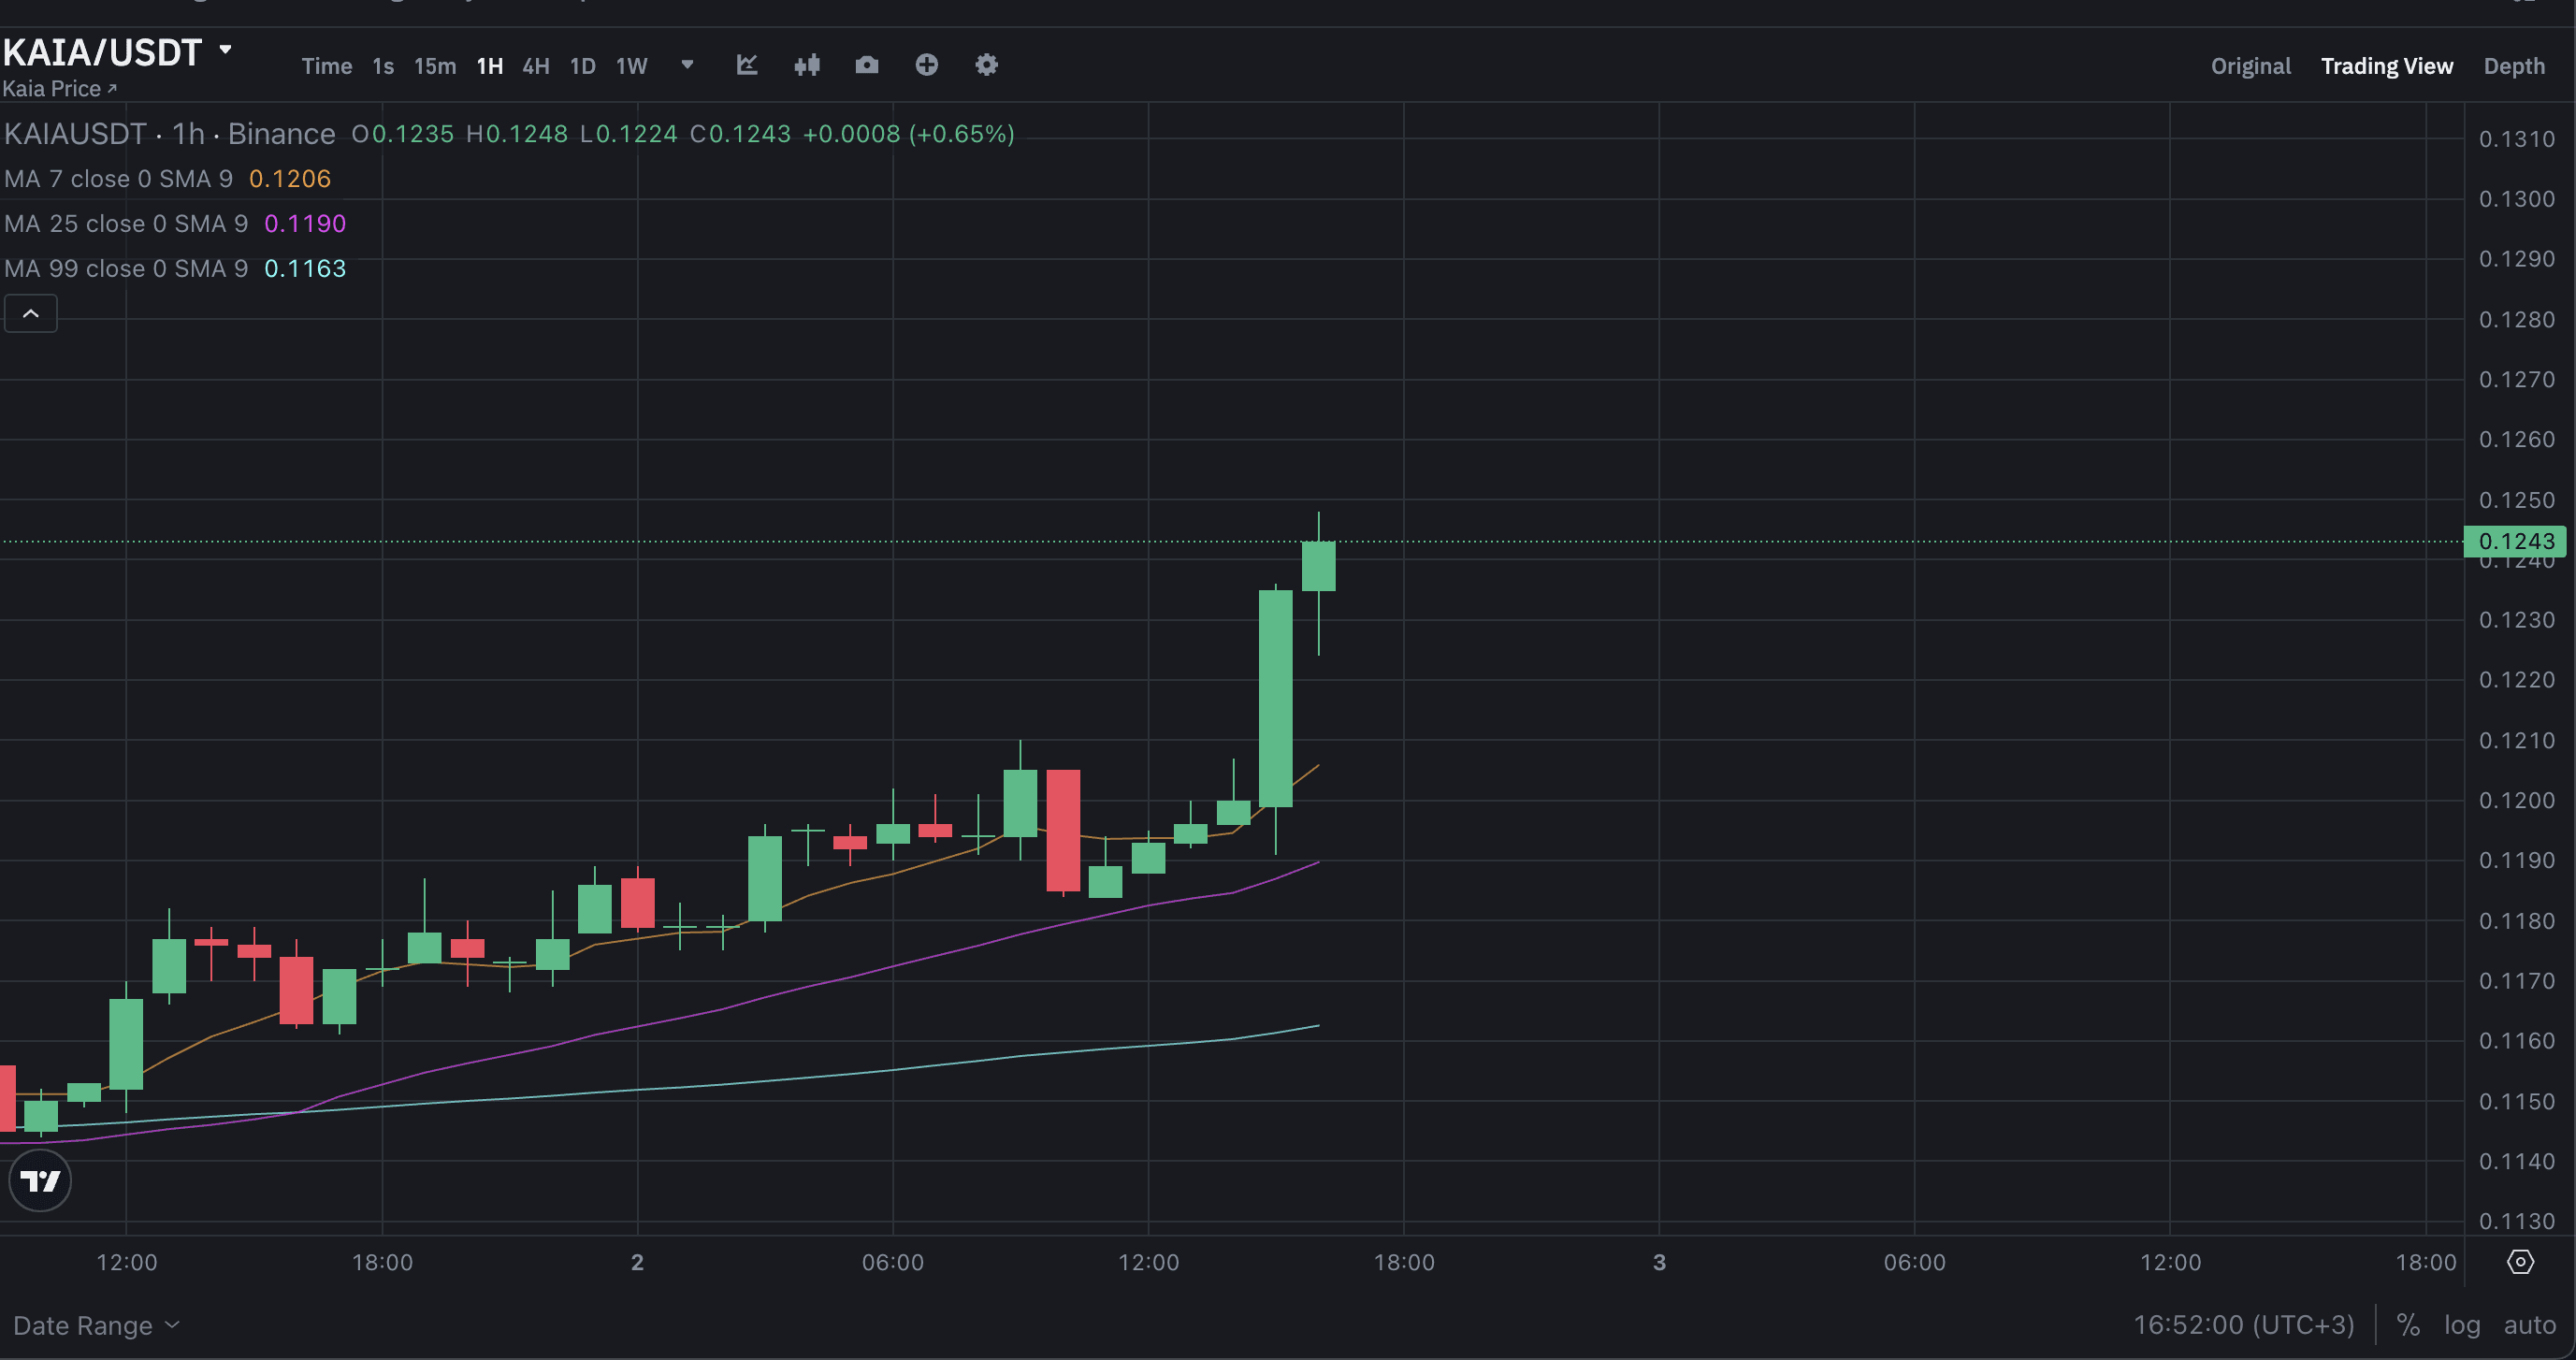Collapse the indicator legend chevron
2576x1360 pixels.
[31, 314]
